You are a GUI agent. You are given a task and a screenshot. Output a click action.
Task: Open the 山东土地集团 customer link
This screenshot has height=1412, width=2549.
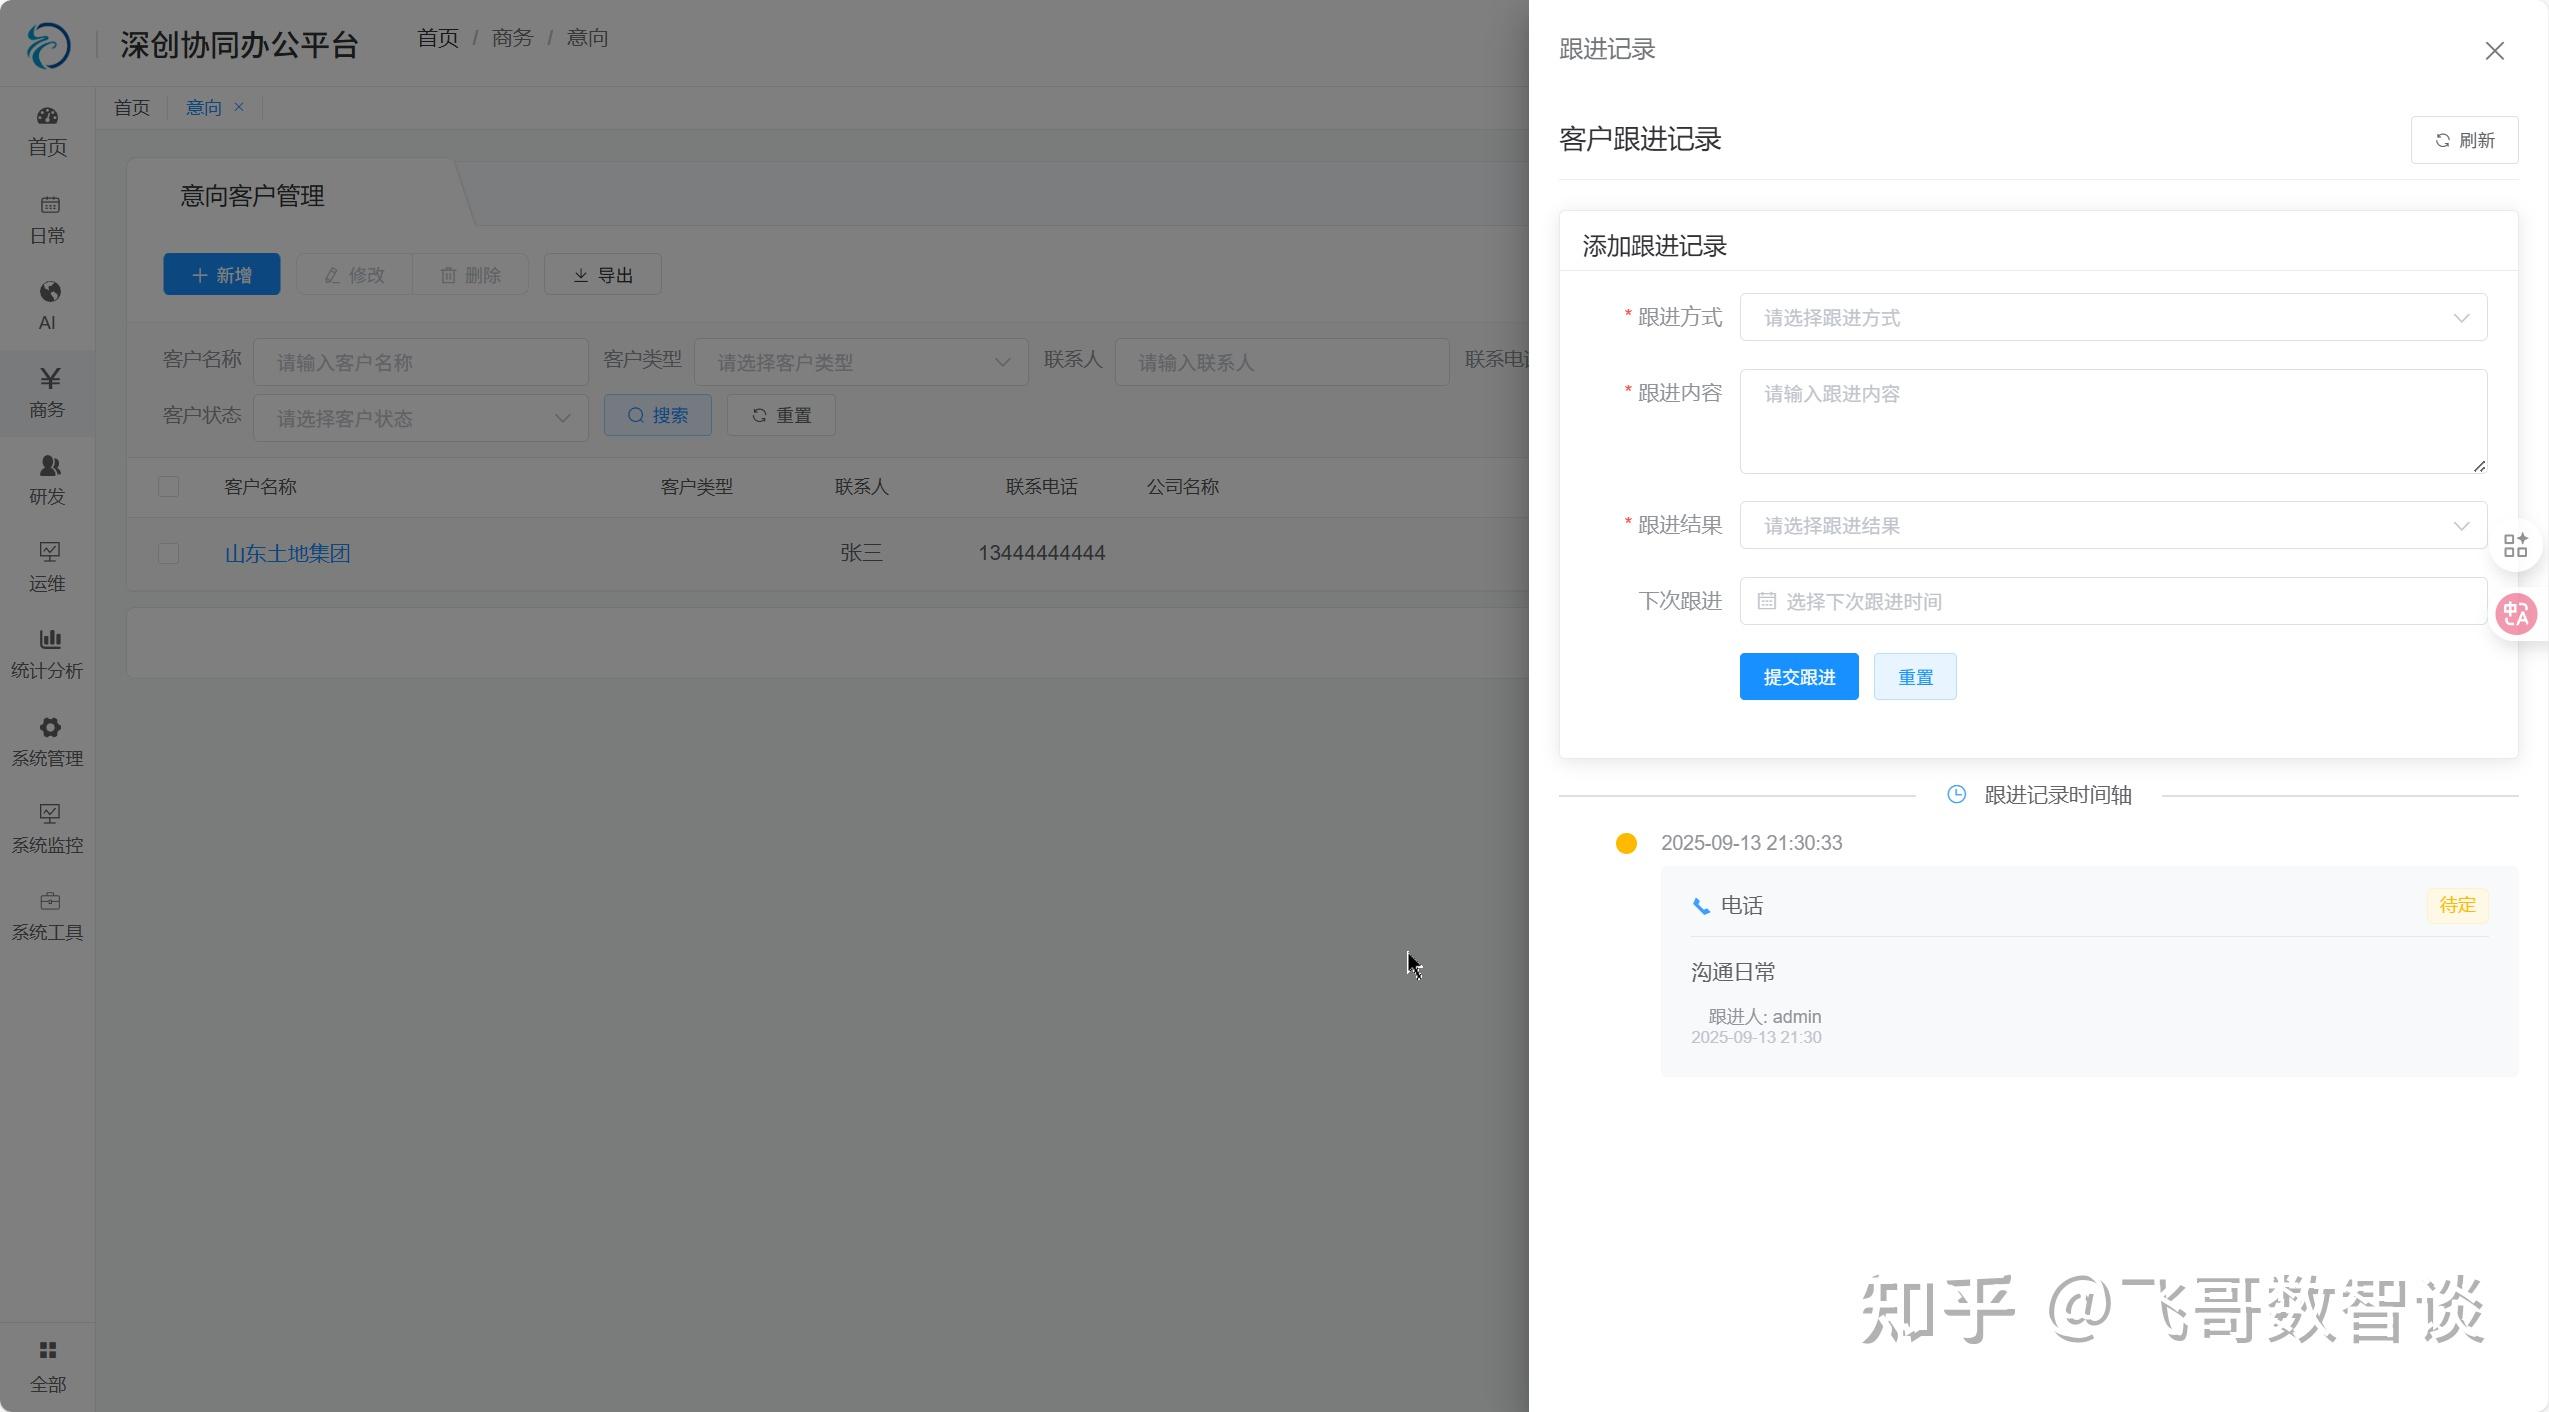288,553
